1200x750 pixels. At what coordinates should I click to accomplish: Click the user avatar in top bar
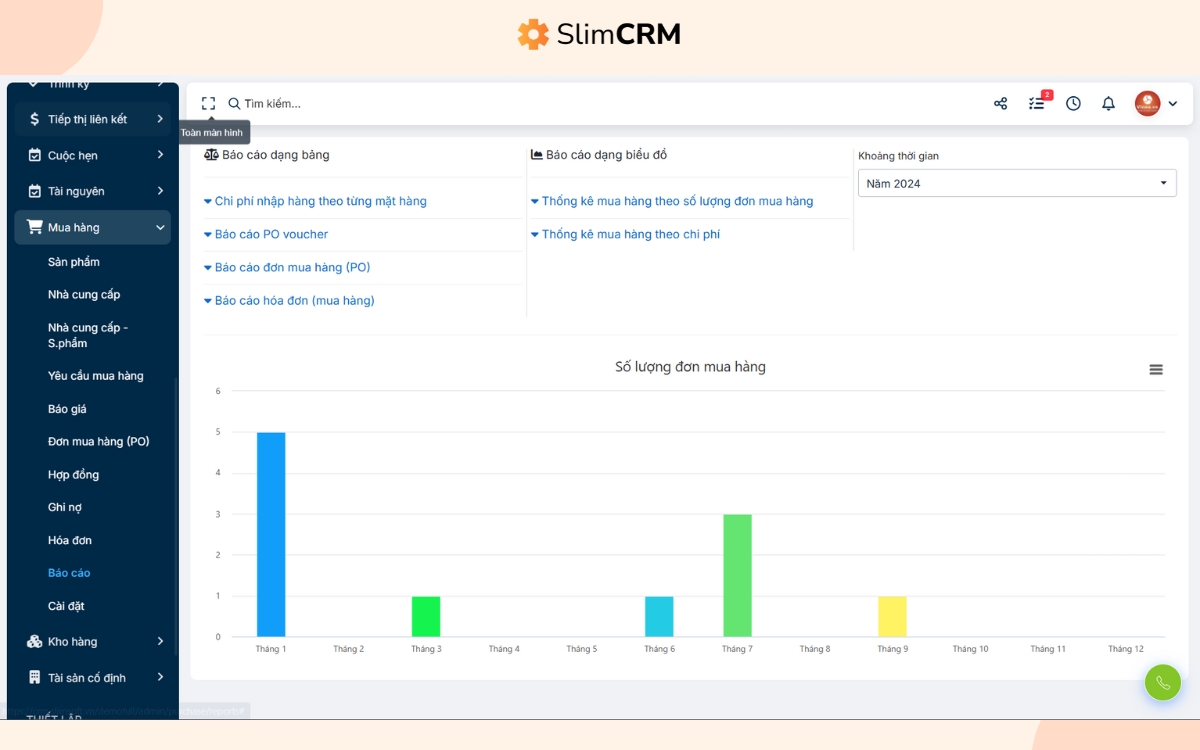pyautogui.click(x=1147, y=103)
